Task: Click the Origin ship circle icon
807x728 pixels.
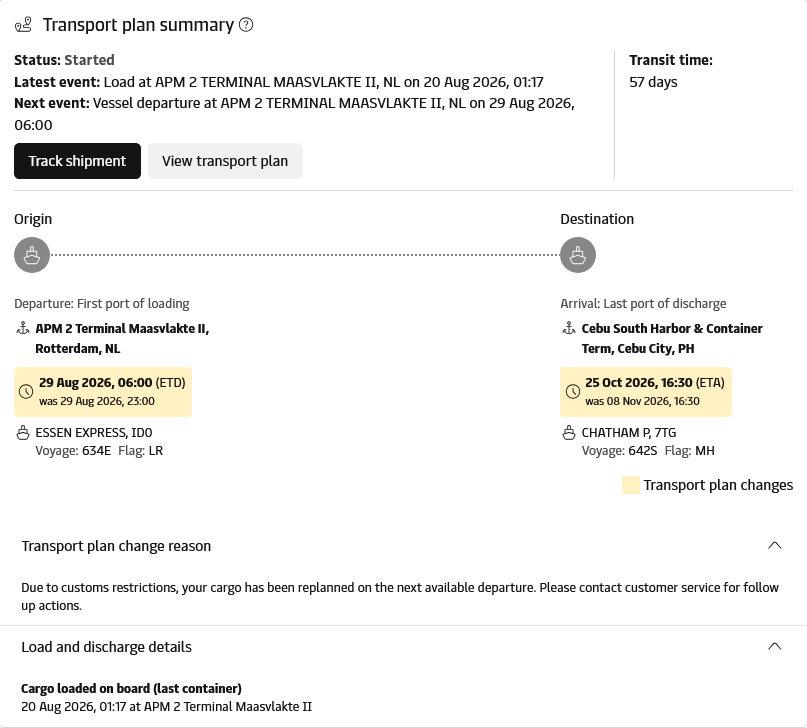Action: 32,255
